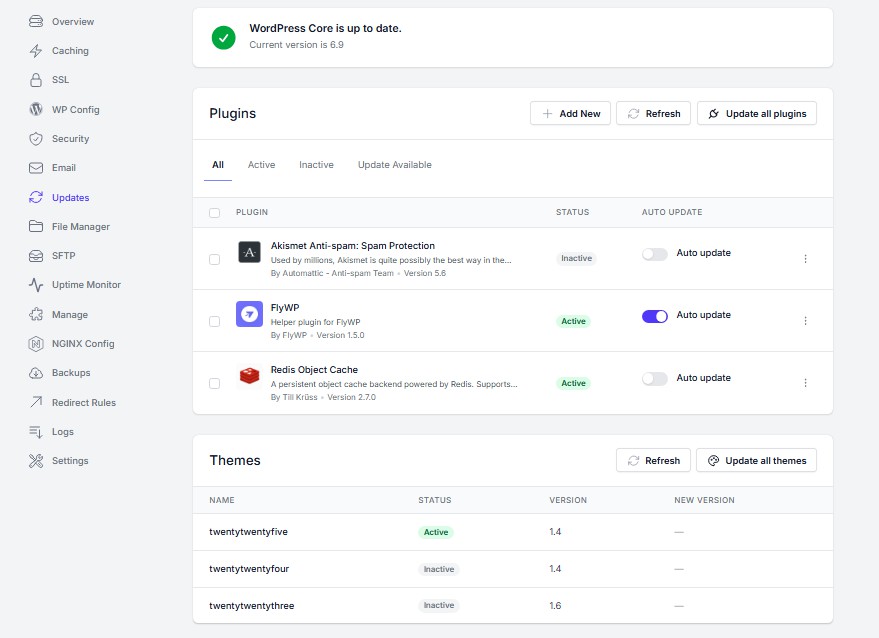Open FlyWP row three-dot menu
This screenshot has width=879, height=638.
point(806,321)
